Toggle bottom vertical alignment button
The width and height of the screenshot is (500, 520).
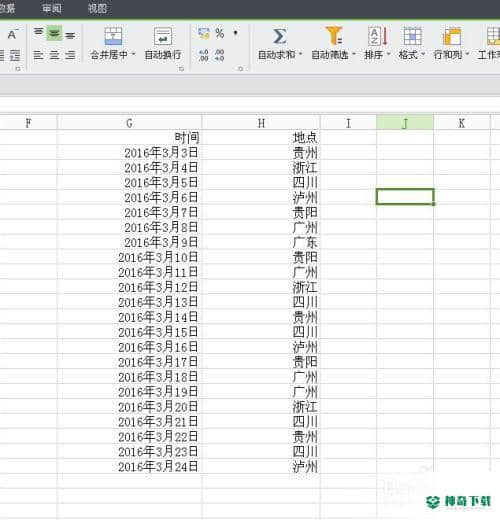click(x=70, y=35)
